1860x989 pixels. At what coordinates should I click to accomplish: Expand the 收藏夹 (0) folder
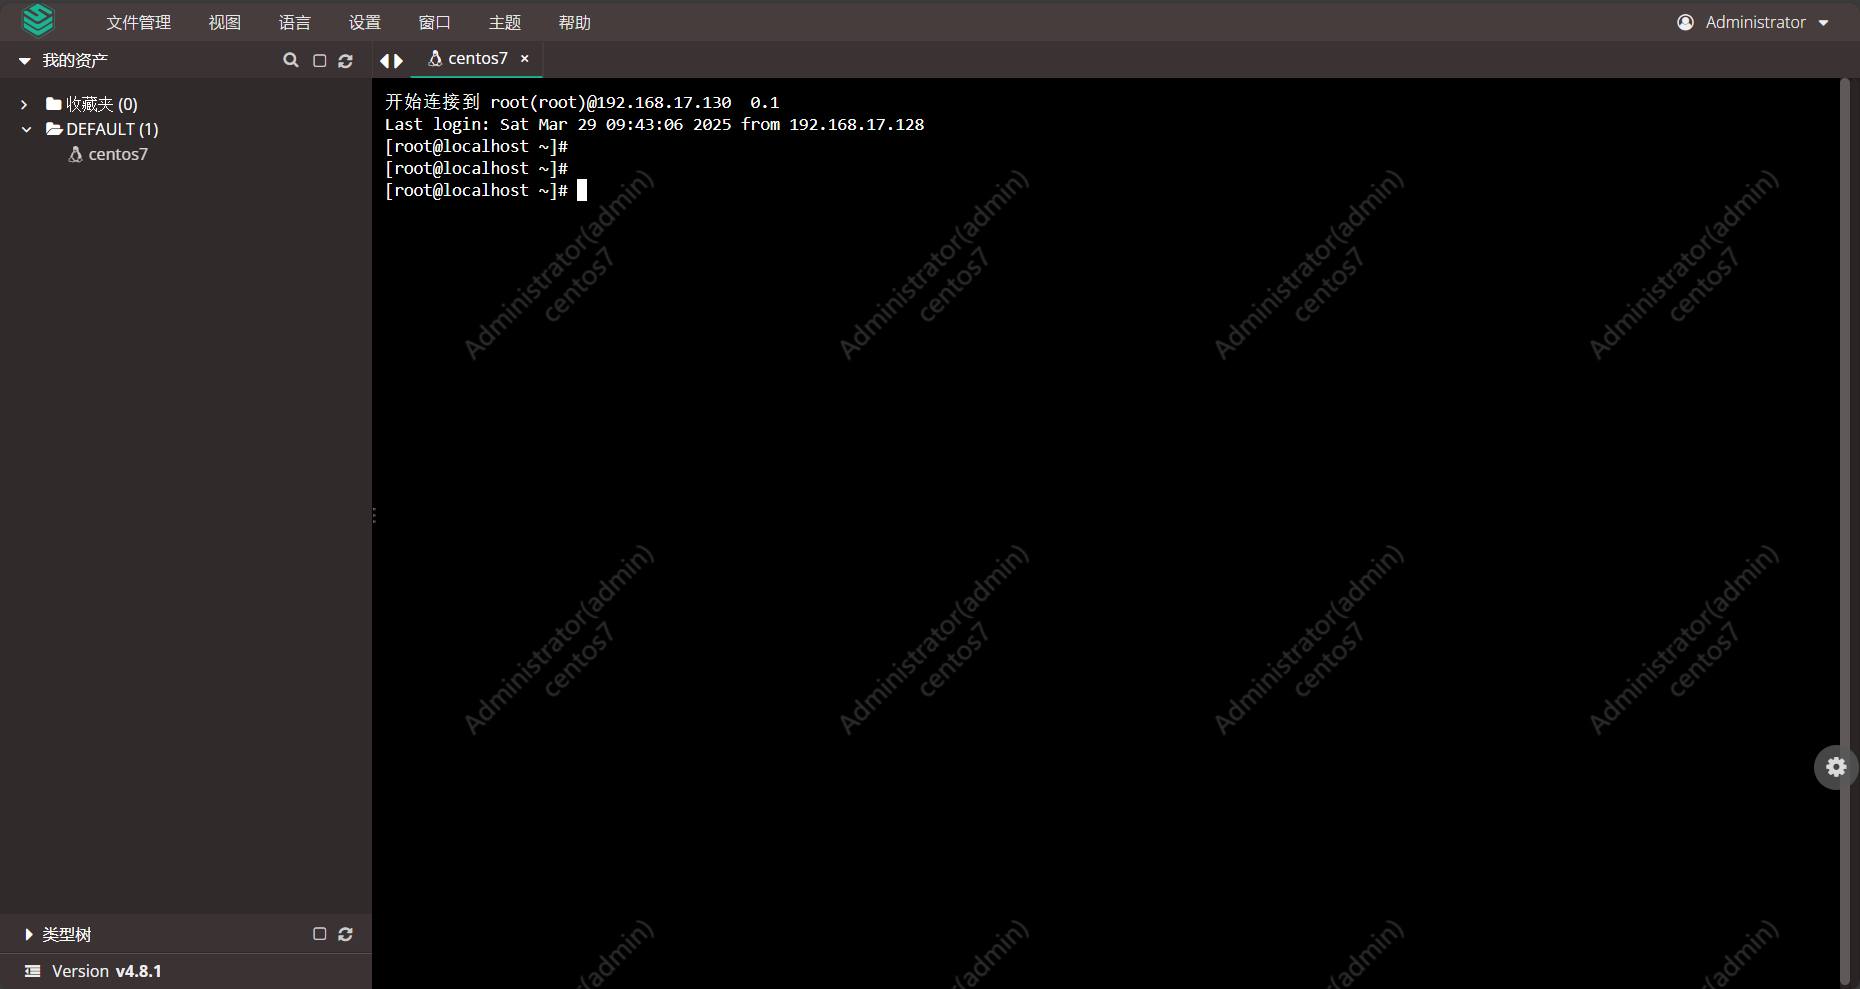24,103
